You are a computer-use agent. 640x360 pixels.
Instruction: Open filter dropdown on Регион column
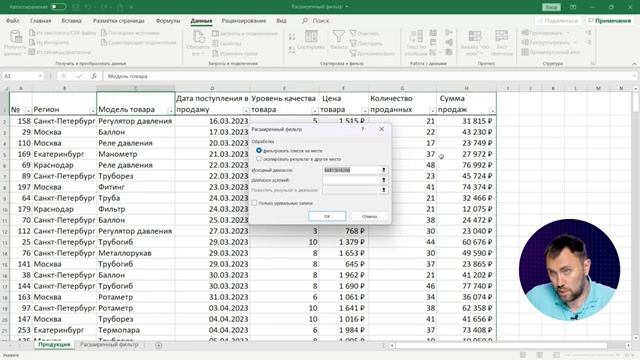coord(92,111)
